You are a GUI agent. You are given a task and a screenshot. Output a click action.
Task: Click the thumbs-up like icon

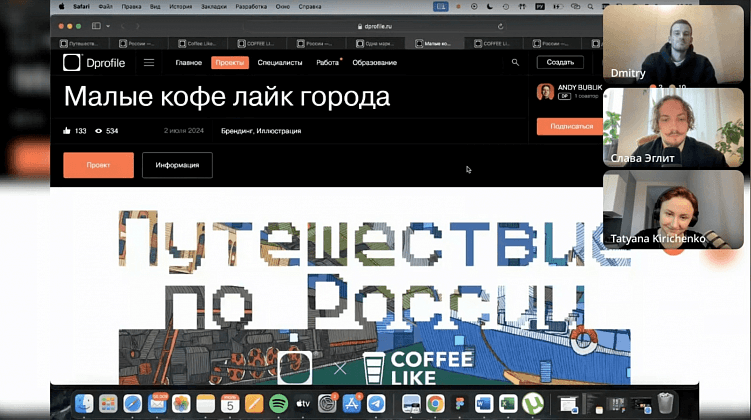tap(67, 130)
